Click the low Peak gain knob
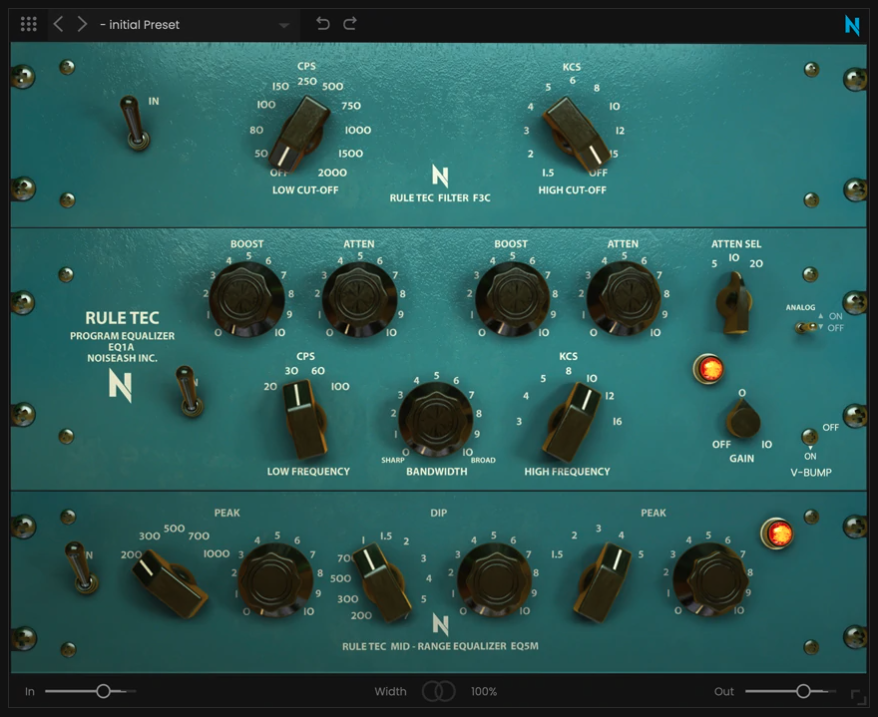Image resolution: width=878 pixels, height=717 pixels. [275, 579]
